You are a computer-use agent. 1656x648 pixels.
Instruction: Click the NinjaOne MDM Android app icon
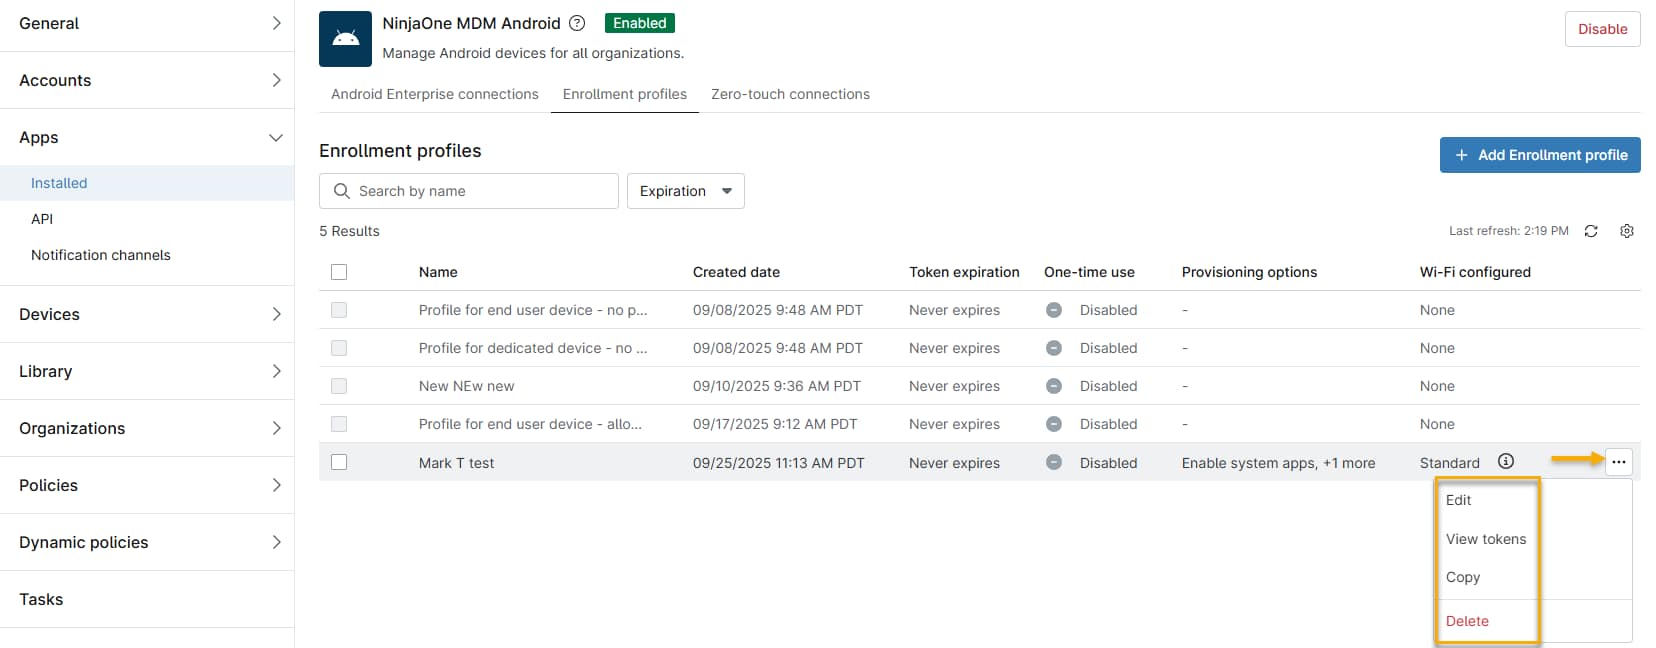[345, 39]
